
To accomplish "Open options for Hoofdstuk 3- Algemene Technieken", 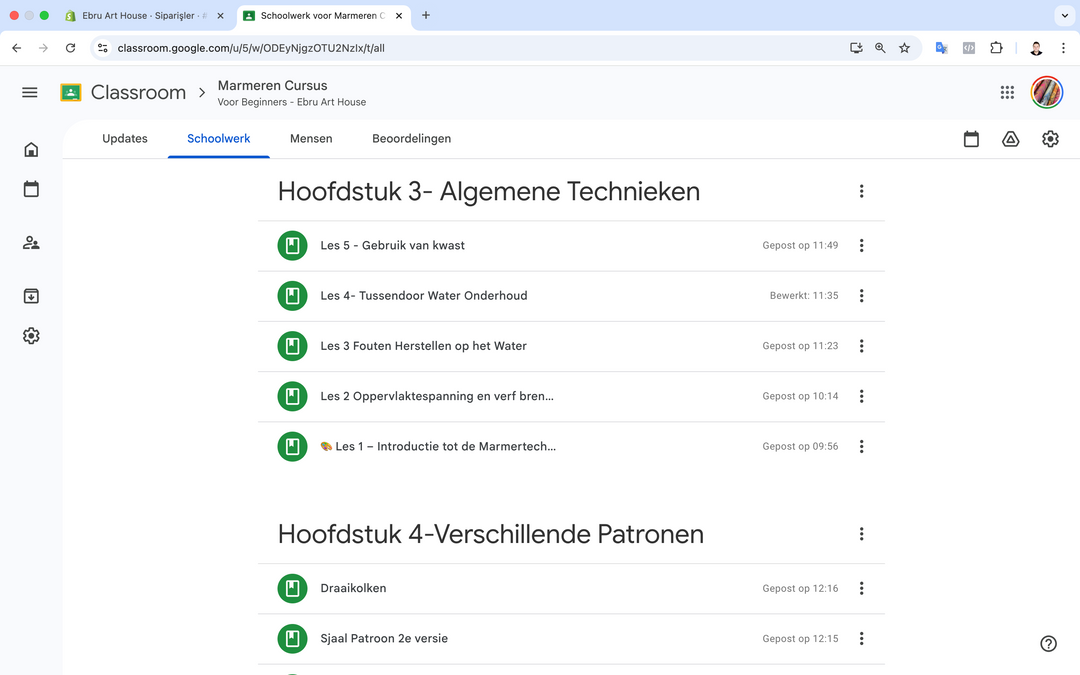I will (861, 191).
